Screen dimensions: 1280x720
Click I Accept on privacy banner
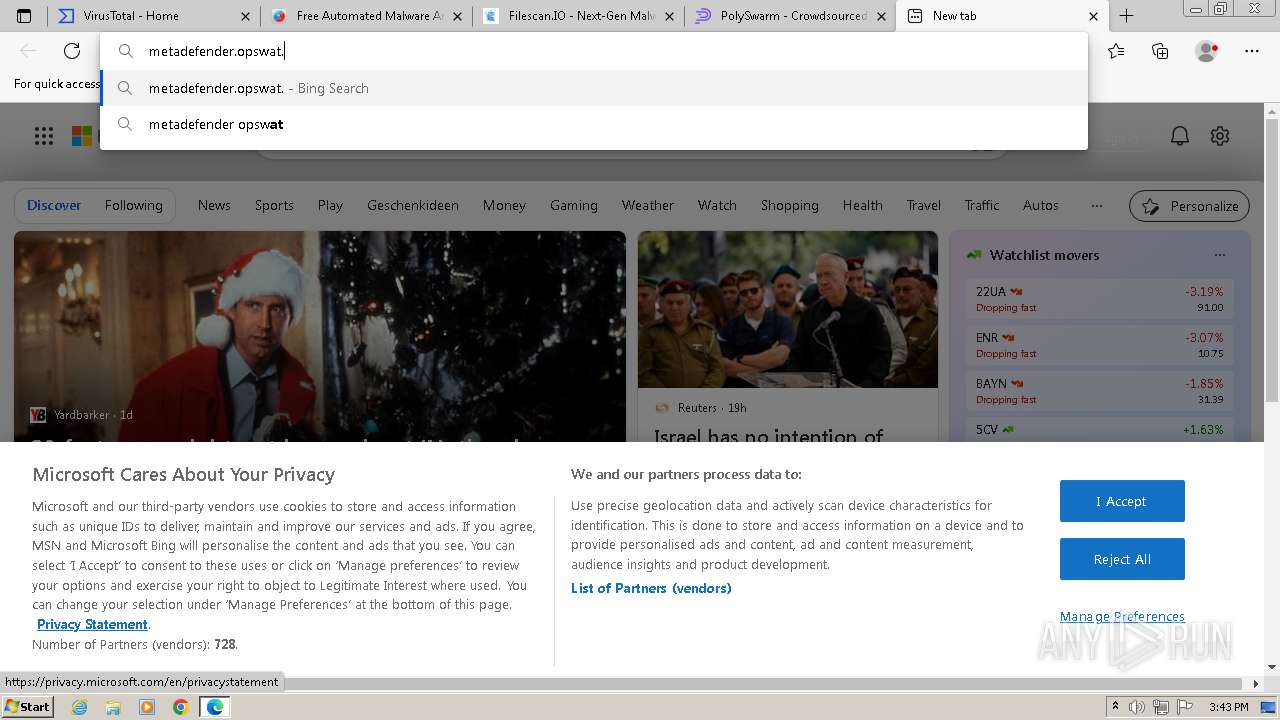[1122, 501]
